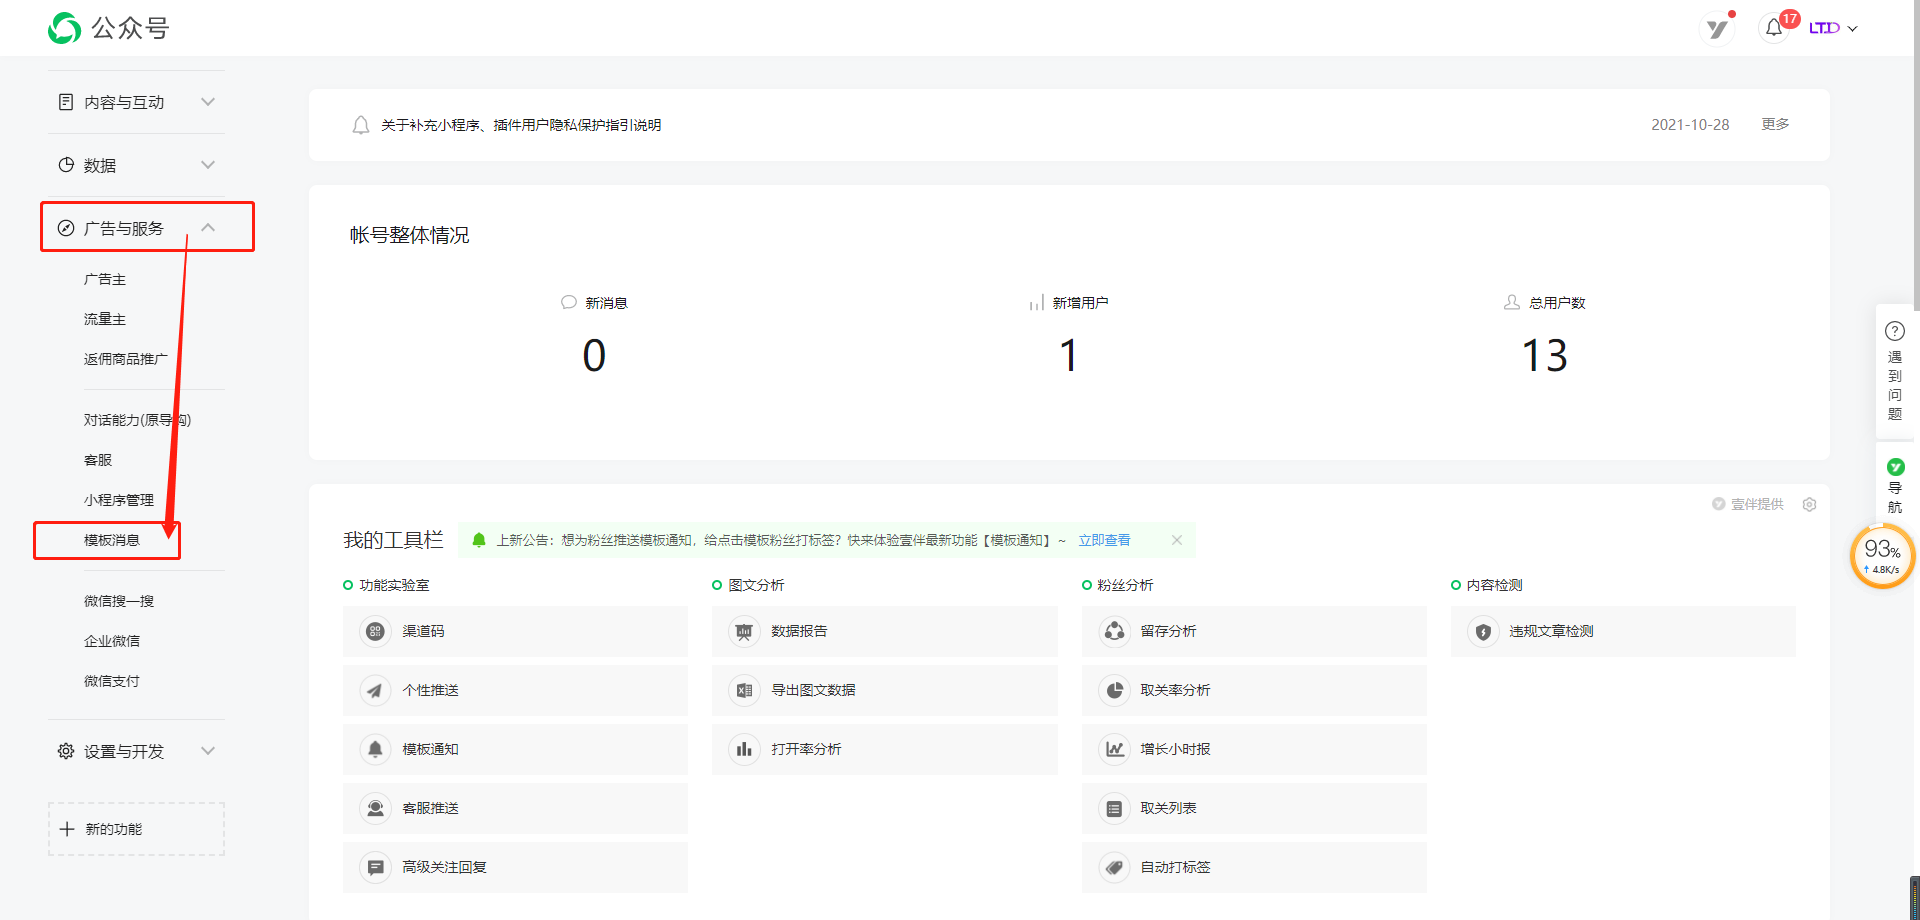The width and height of the screenshot is (1920, 920).
Task: Open 小程序管理 from the sidebar
Action: coord(119,500)
